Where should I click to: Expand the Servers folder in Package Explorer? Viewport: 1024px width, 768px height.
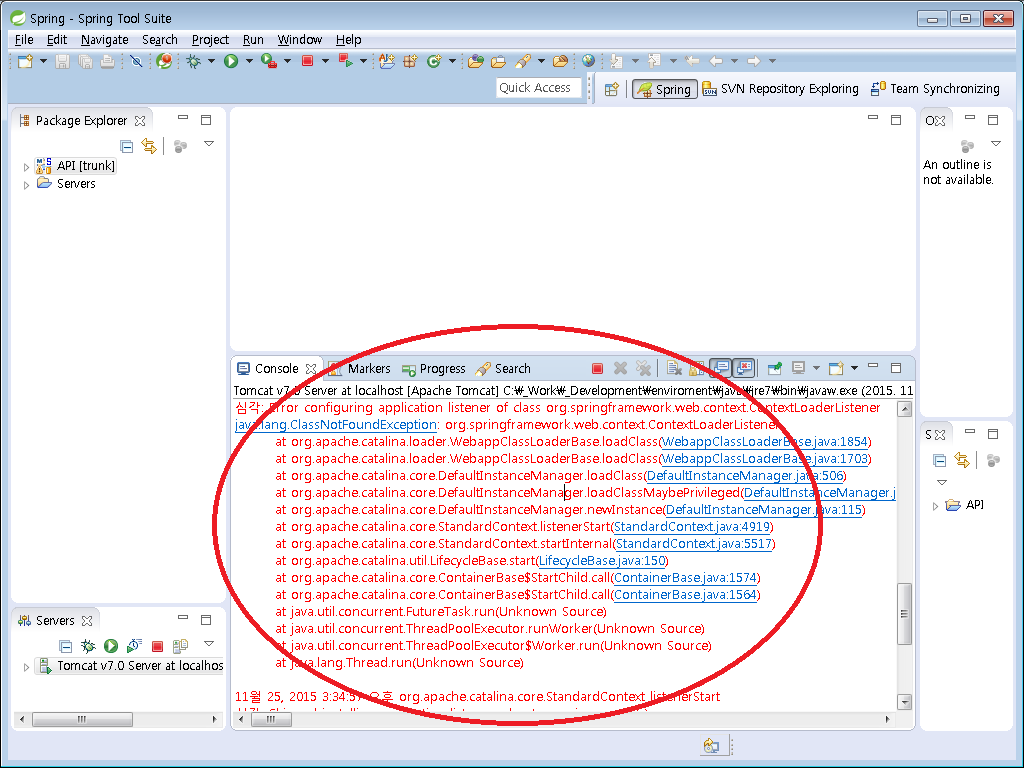26,185
